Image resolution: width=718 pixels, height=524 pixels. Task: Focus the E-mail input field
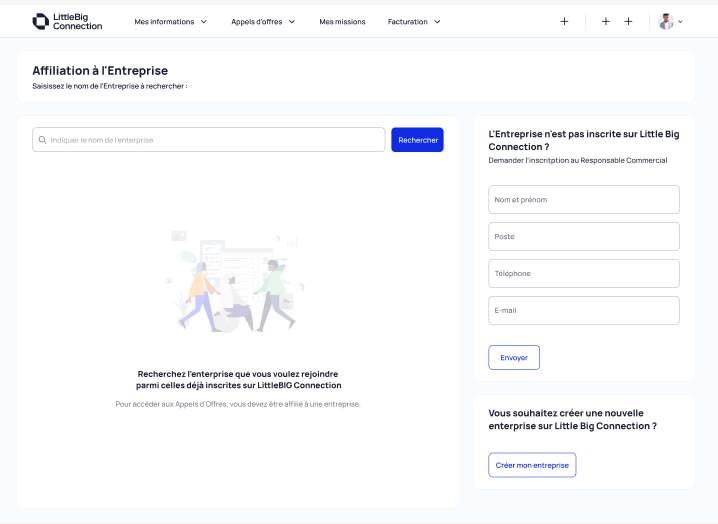584,311
